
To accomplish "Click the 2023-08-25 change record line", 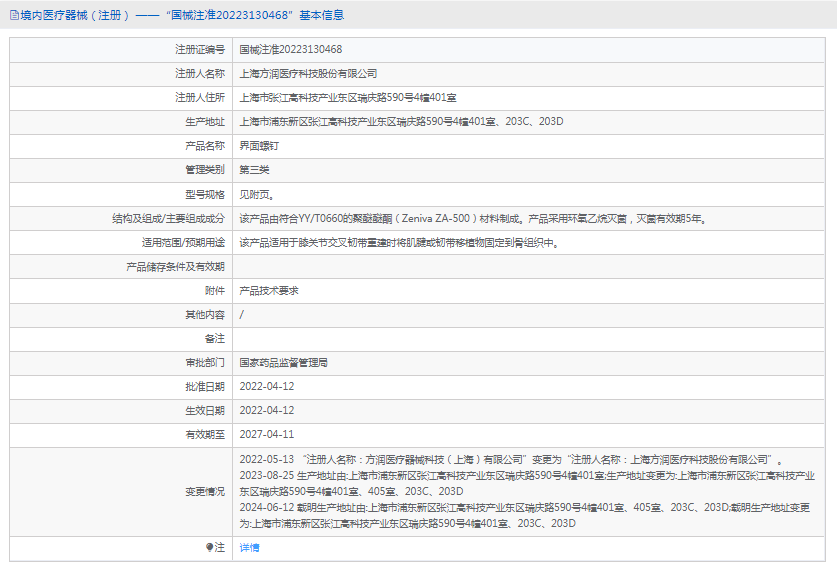I will coord(527,483).
